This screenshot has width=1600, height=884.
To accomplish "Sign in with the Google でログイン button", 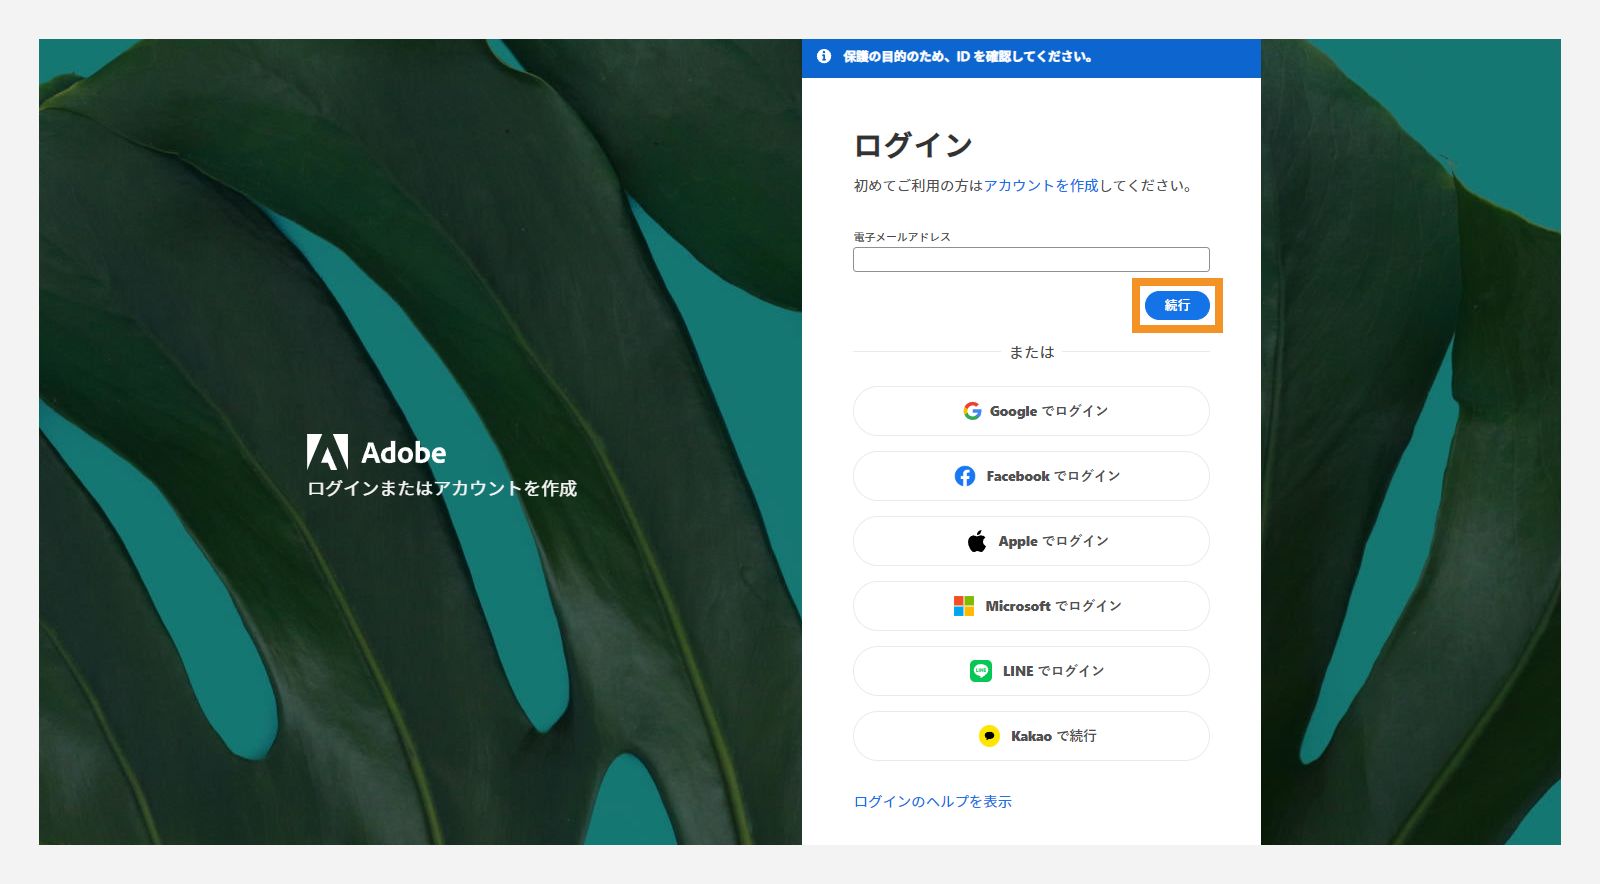I will [x=1031, y=411].
